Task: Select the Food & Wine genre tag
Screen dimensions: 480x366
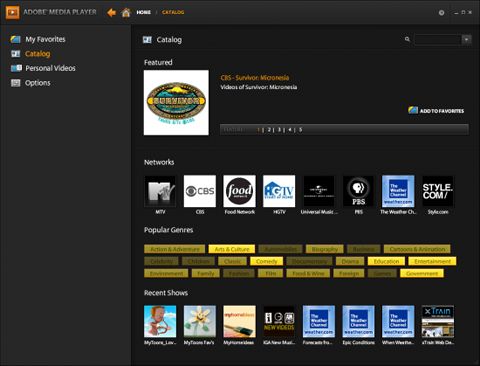Action: (308, 273)
